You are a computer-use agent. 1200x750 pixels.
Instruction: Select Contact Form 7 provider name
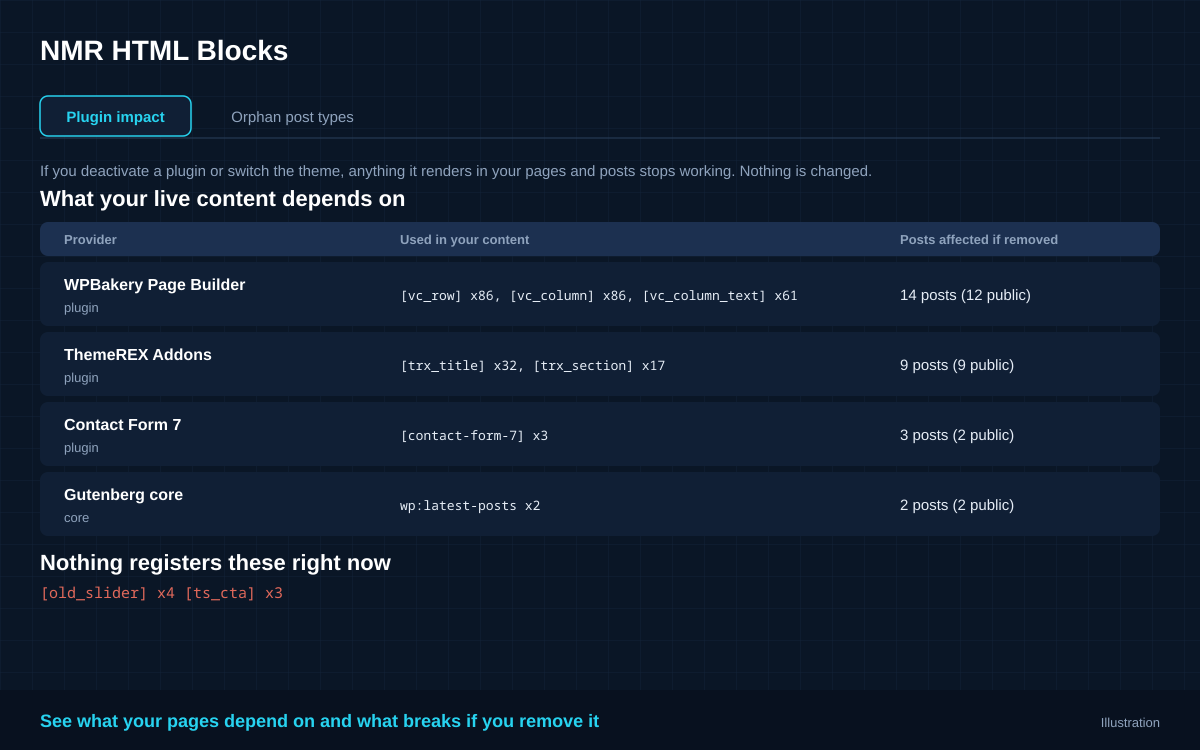pos(122,425)
